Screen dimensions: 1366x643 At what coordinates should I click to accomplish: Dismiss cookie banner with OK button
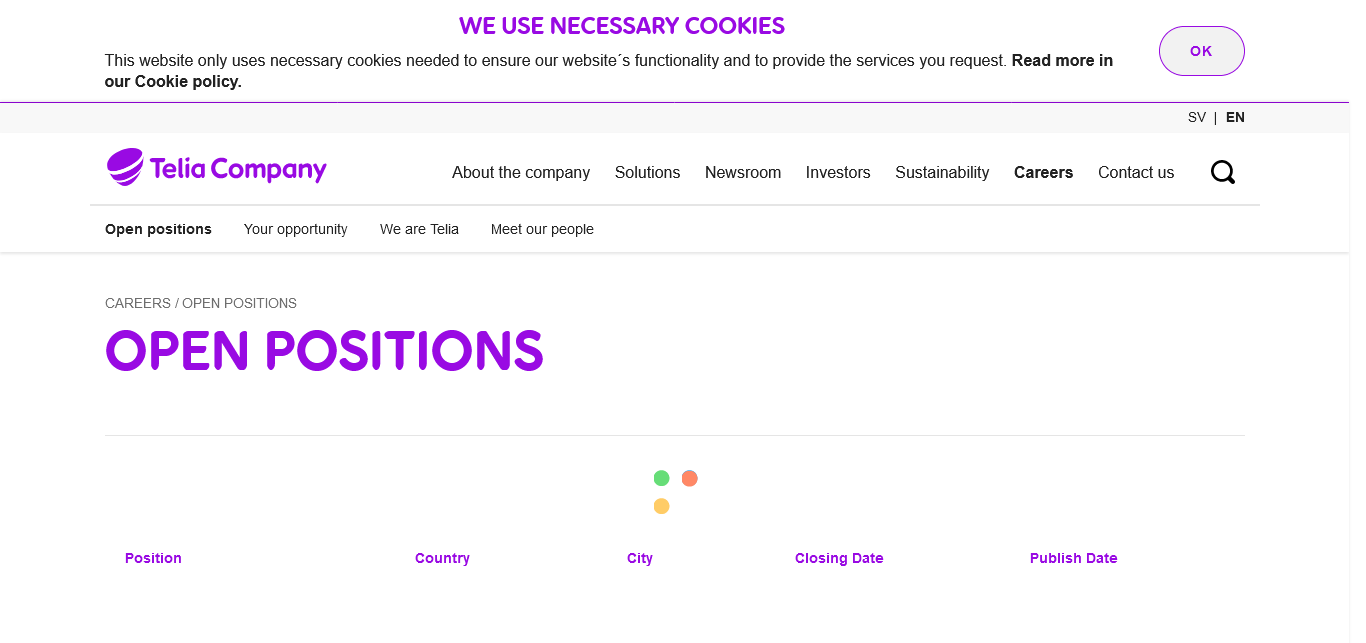point(1201,51)
